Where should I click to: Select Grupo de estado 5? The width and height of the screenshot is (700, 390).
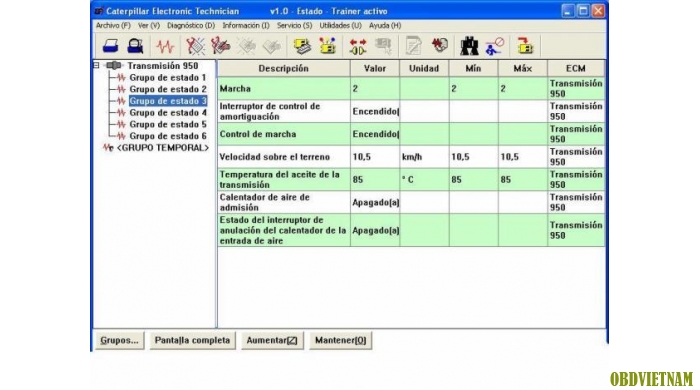pyautogui.click(x=168, y=124)
